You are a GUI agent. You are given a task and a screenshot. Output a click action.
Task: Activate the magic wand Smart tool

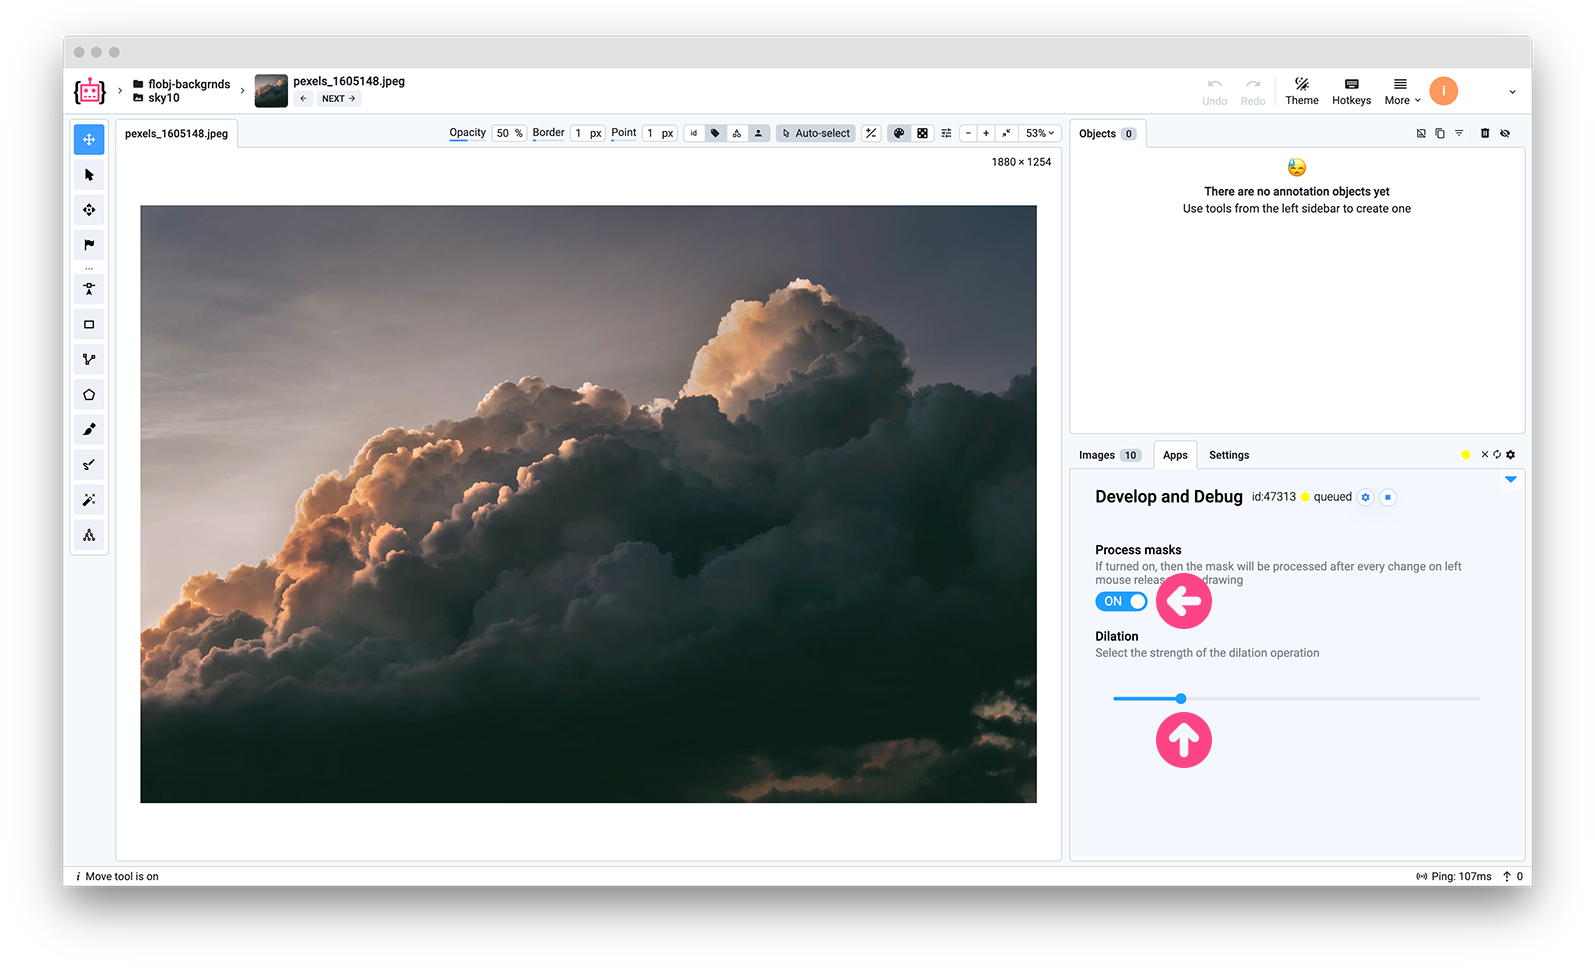[89, 500]
